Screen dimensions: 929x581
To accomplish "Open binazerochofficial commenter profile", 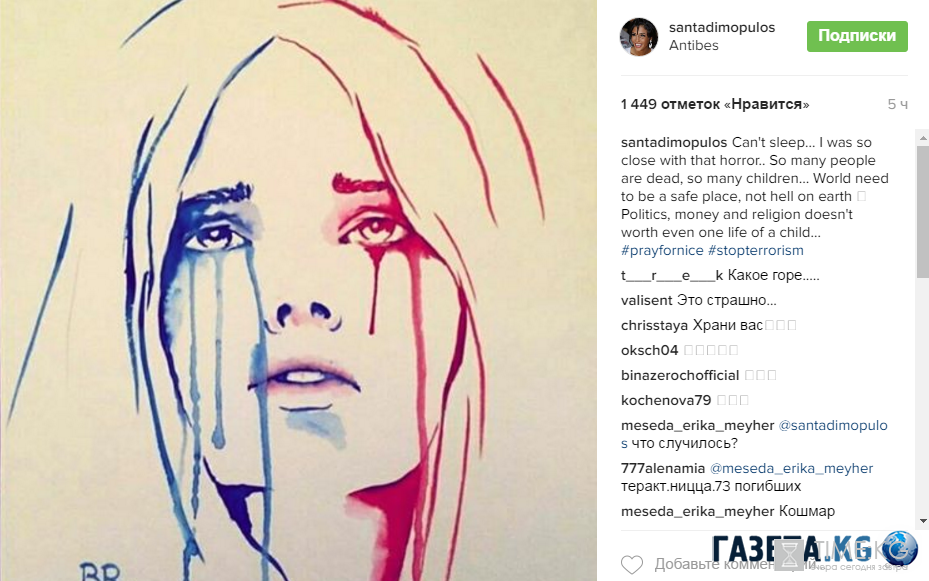I will [x=680, y=375].
